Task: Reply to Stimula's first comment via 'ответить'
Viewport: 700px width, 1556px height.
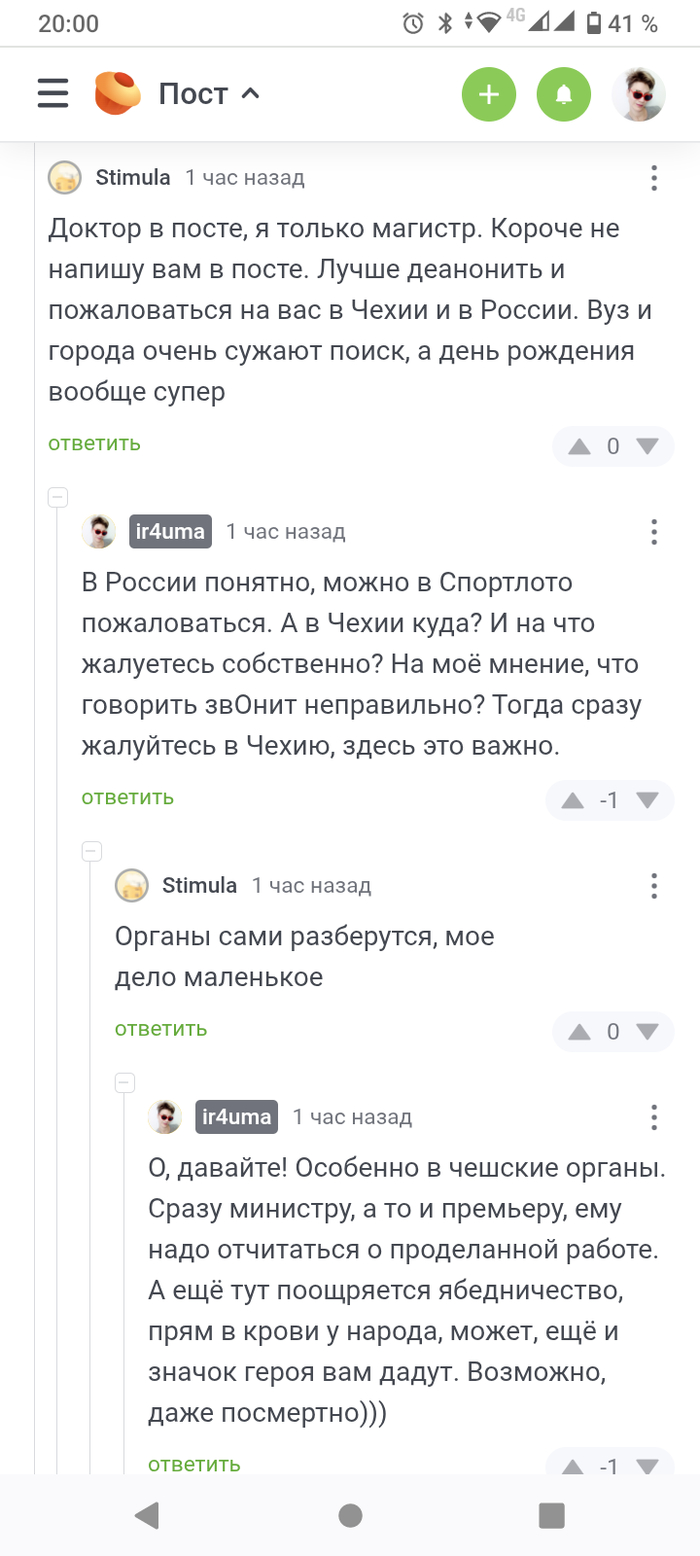Action: 94,443
